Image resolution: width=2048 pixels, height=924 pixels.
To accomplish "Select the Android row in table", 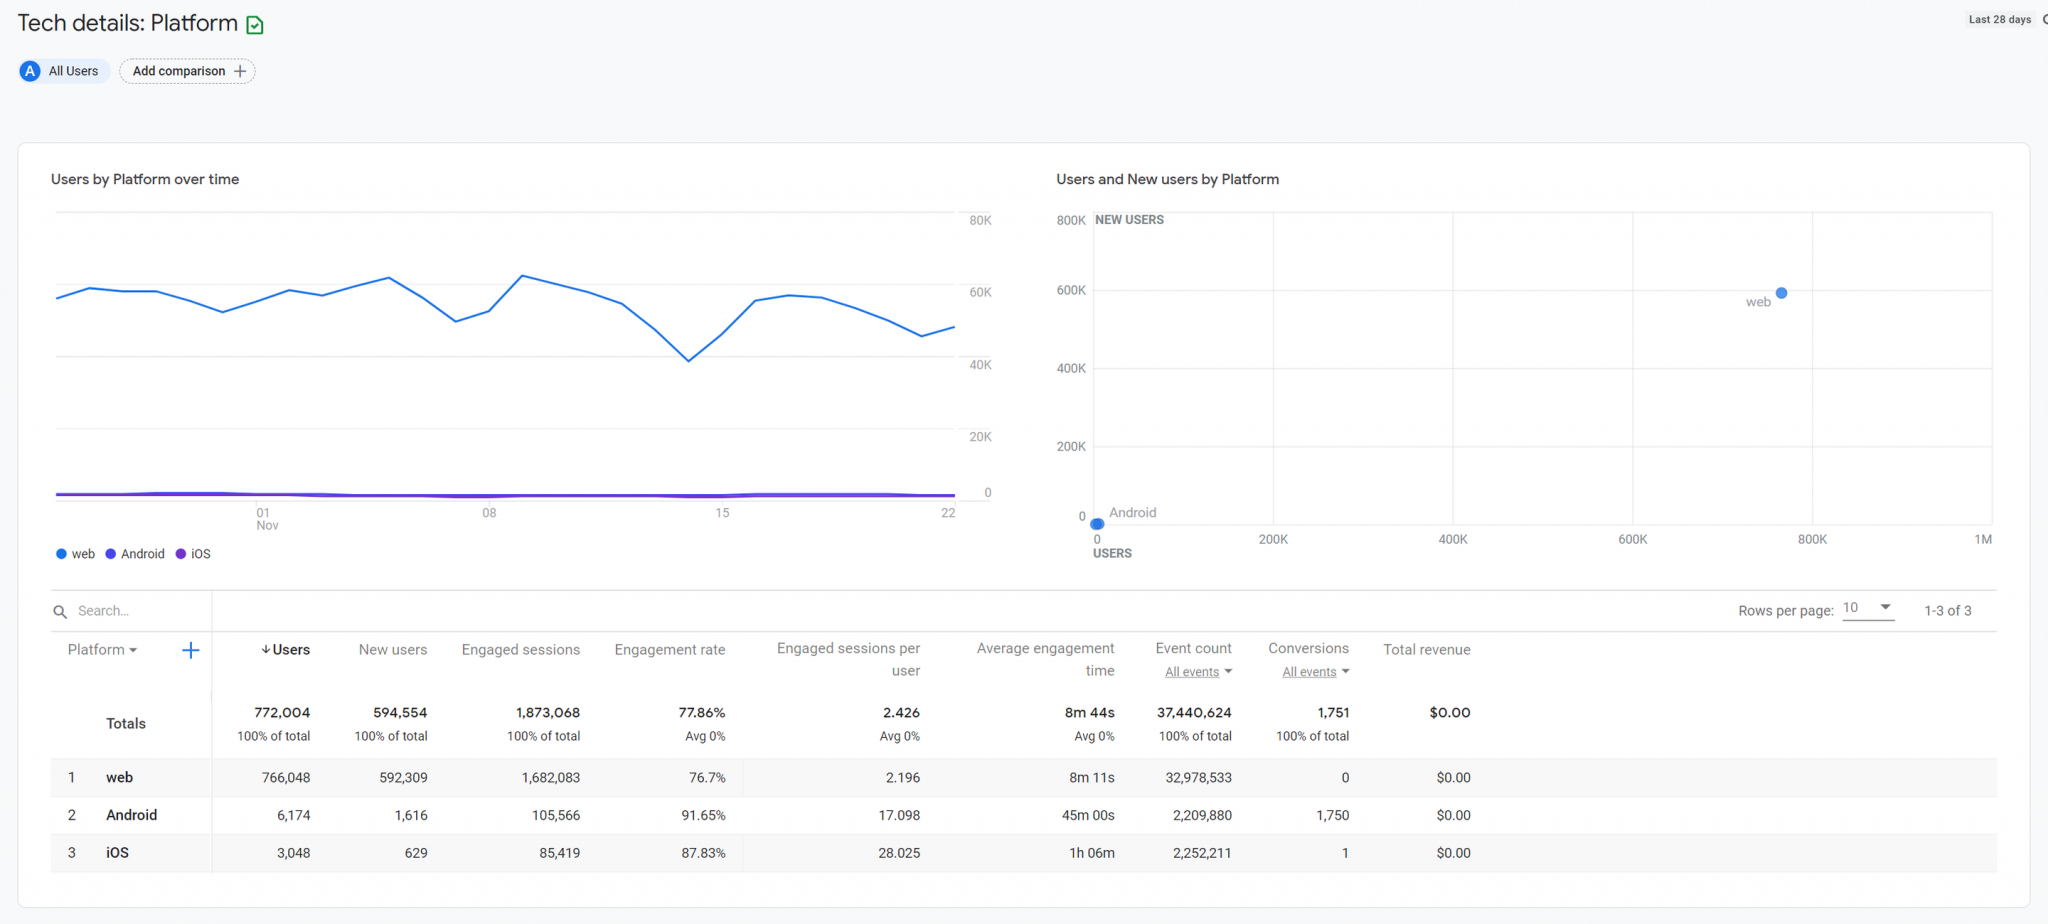I will point(131,815).
